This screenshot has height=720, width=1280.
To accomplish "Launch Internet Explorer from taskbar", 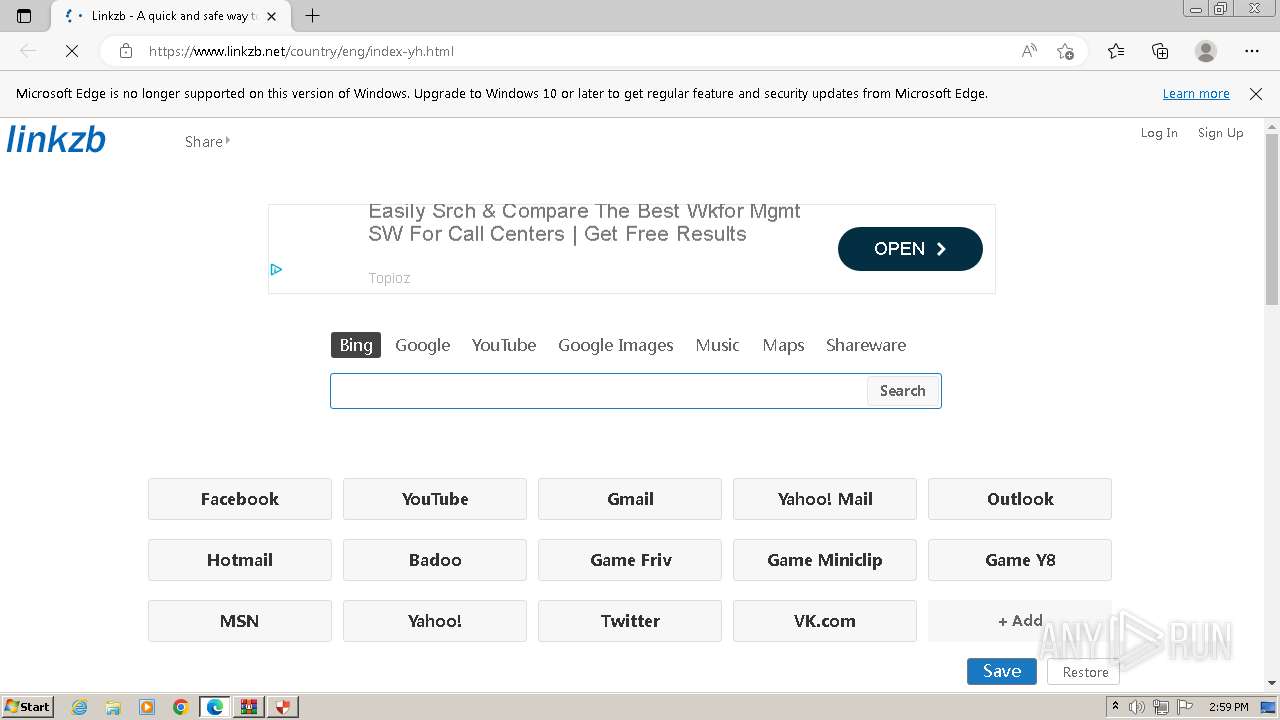I will coord(79,707).
